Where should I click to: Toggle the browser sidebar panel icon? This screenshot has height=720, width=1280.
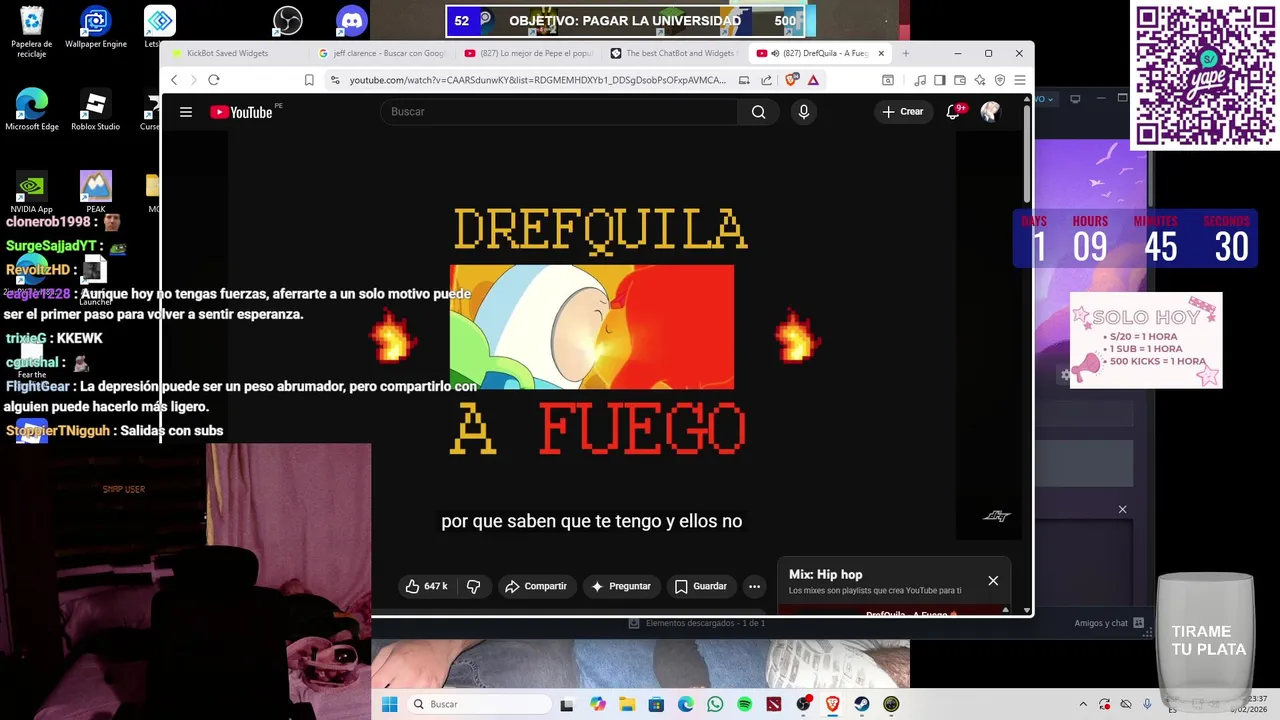939,80
